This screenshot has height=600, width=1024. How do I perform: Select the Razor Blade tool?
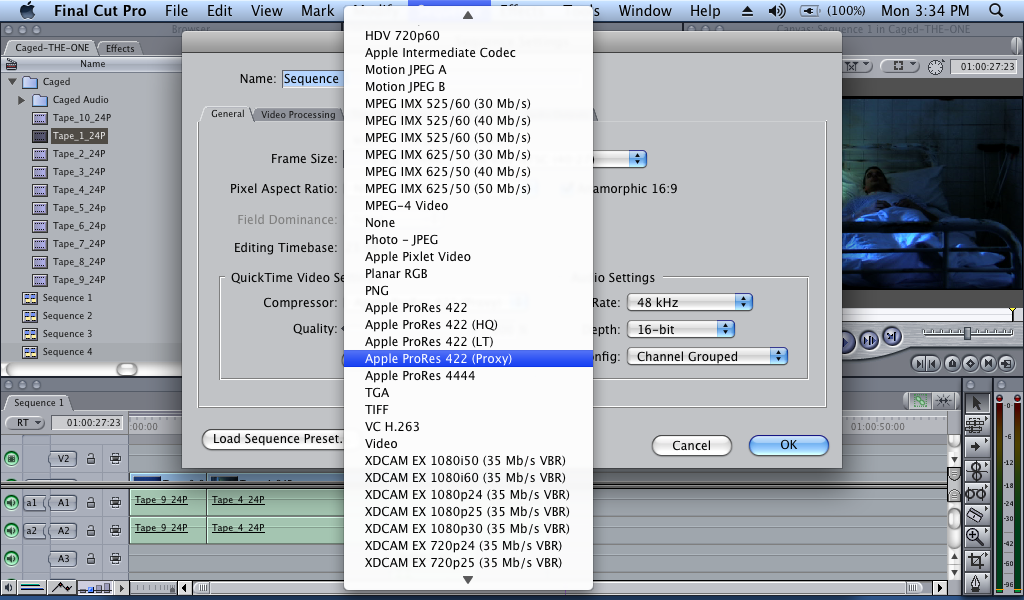click(x=976, y=515)
